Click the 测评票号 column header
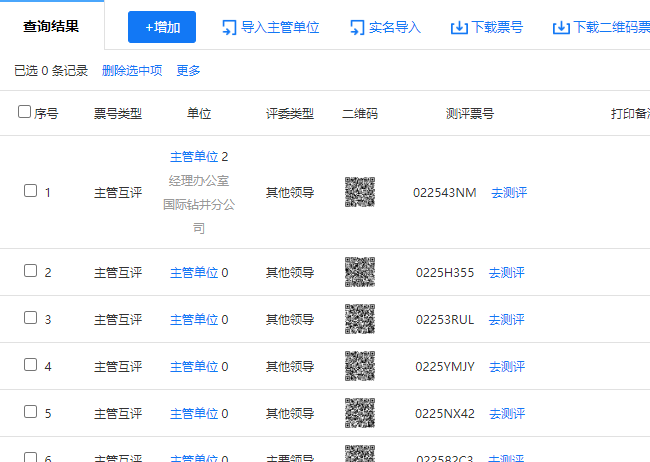The height and width of the screenshot is (462, 650). [x=470, y=113]
